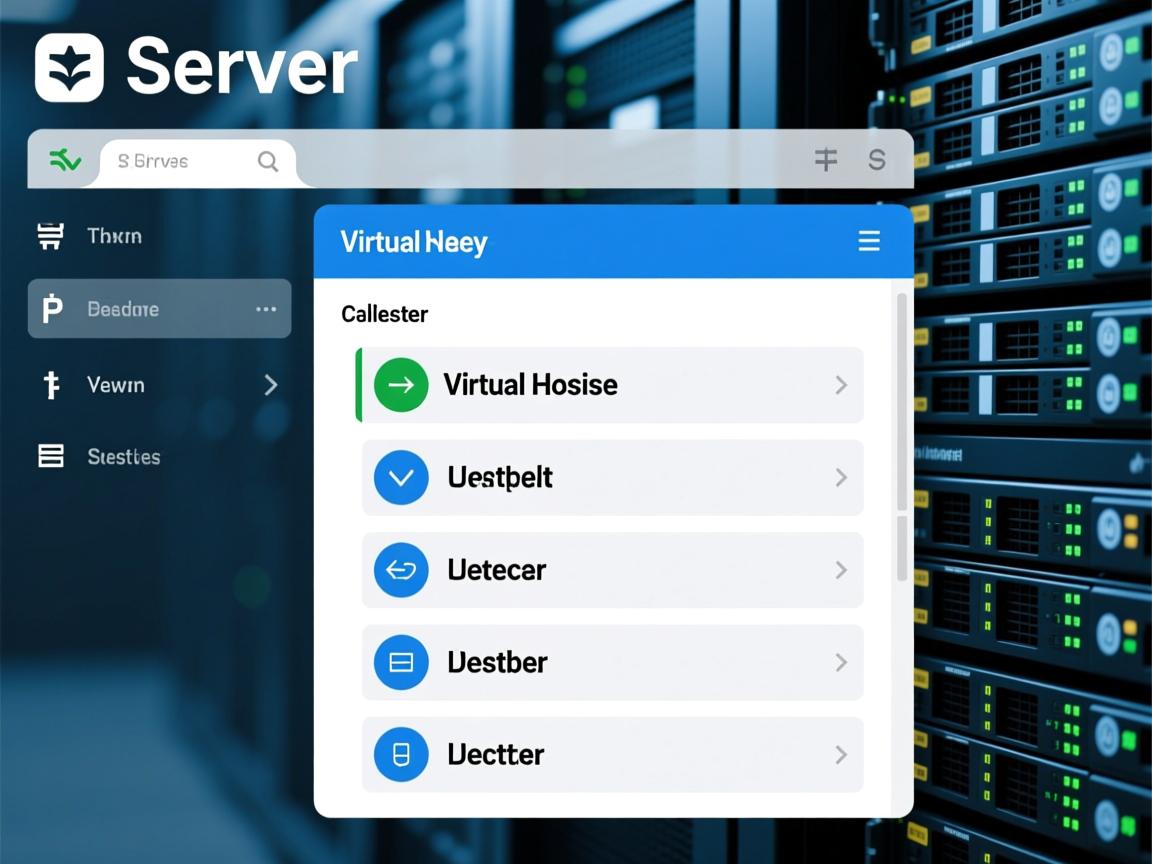The image size is (1152, 864).
Task: Open the hamburger menu in Virtual Heey header
Action: (869, 241)
